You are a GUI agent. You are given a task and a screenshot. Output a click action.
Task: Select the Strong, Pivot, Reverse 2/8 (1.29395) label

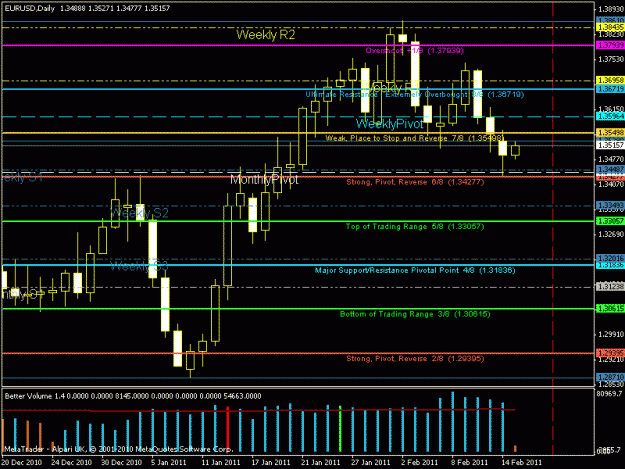(415, 359)
